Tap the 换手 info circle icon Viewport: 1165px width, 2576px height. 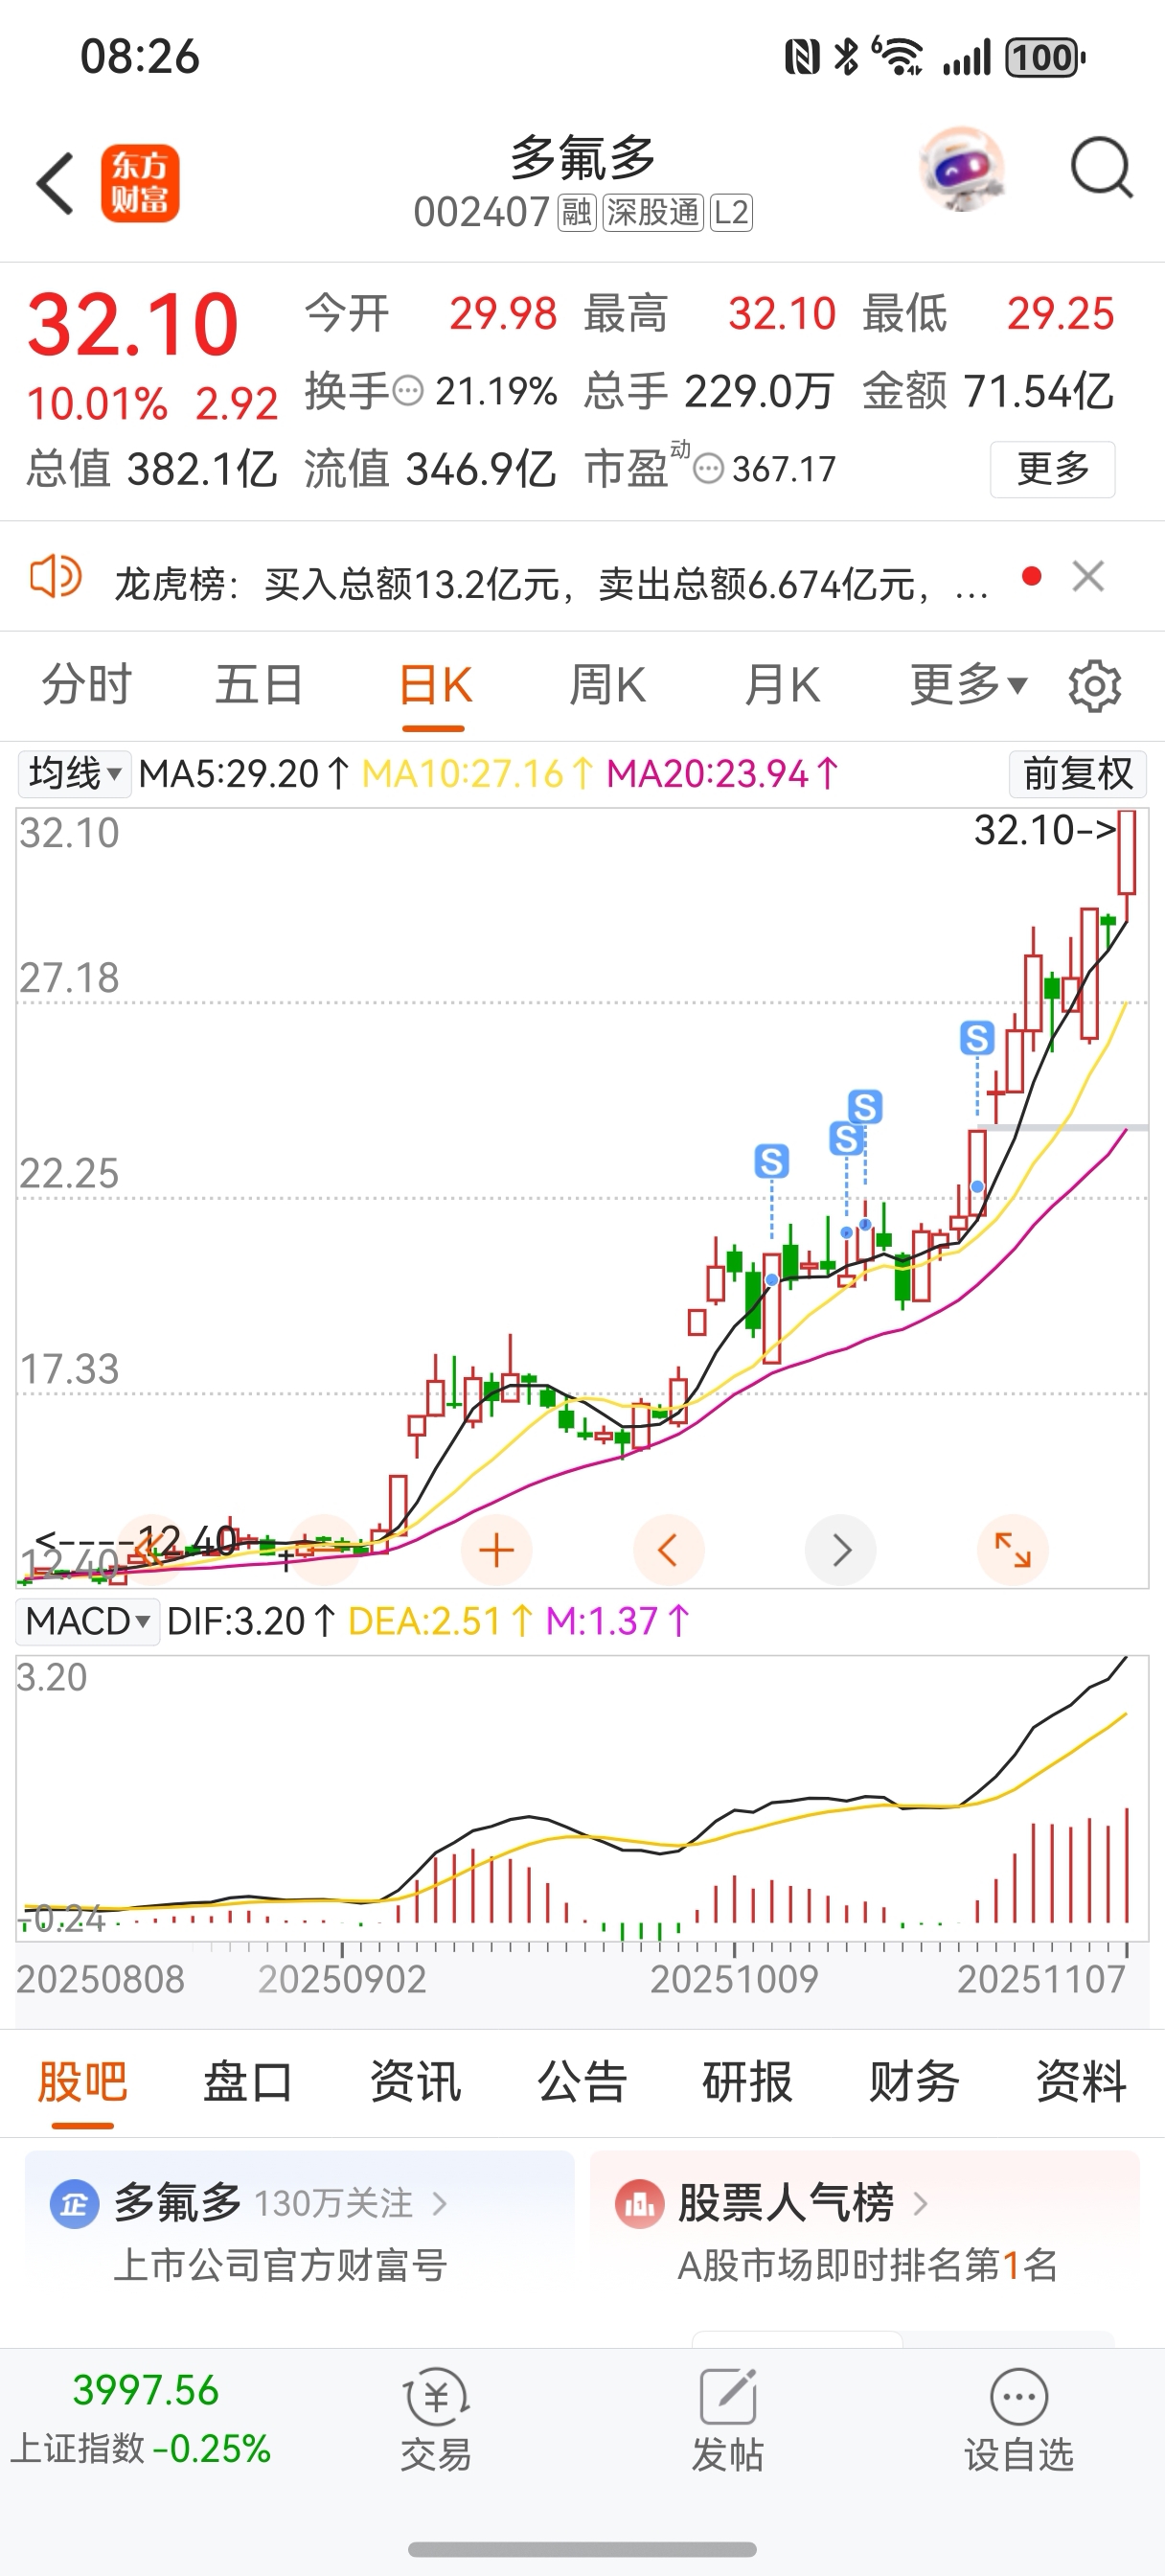point(408,390)
